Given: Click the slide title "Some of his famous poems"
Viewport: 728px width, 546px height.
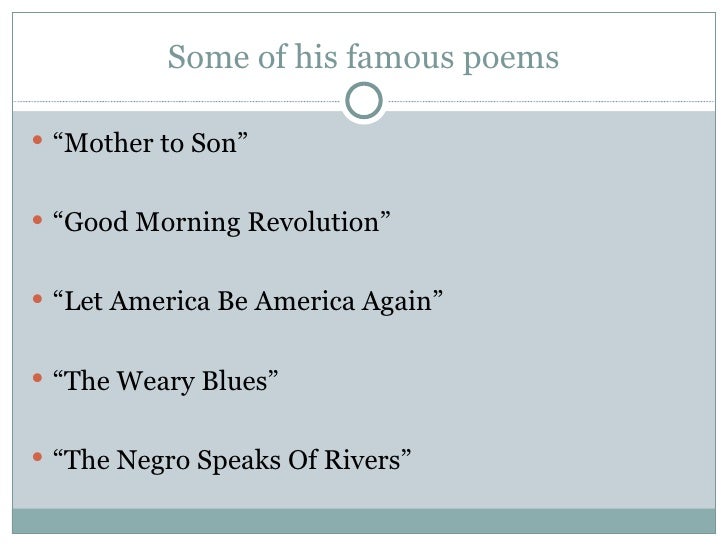Looking at the screenshot, I should (x=363, y=58).
